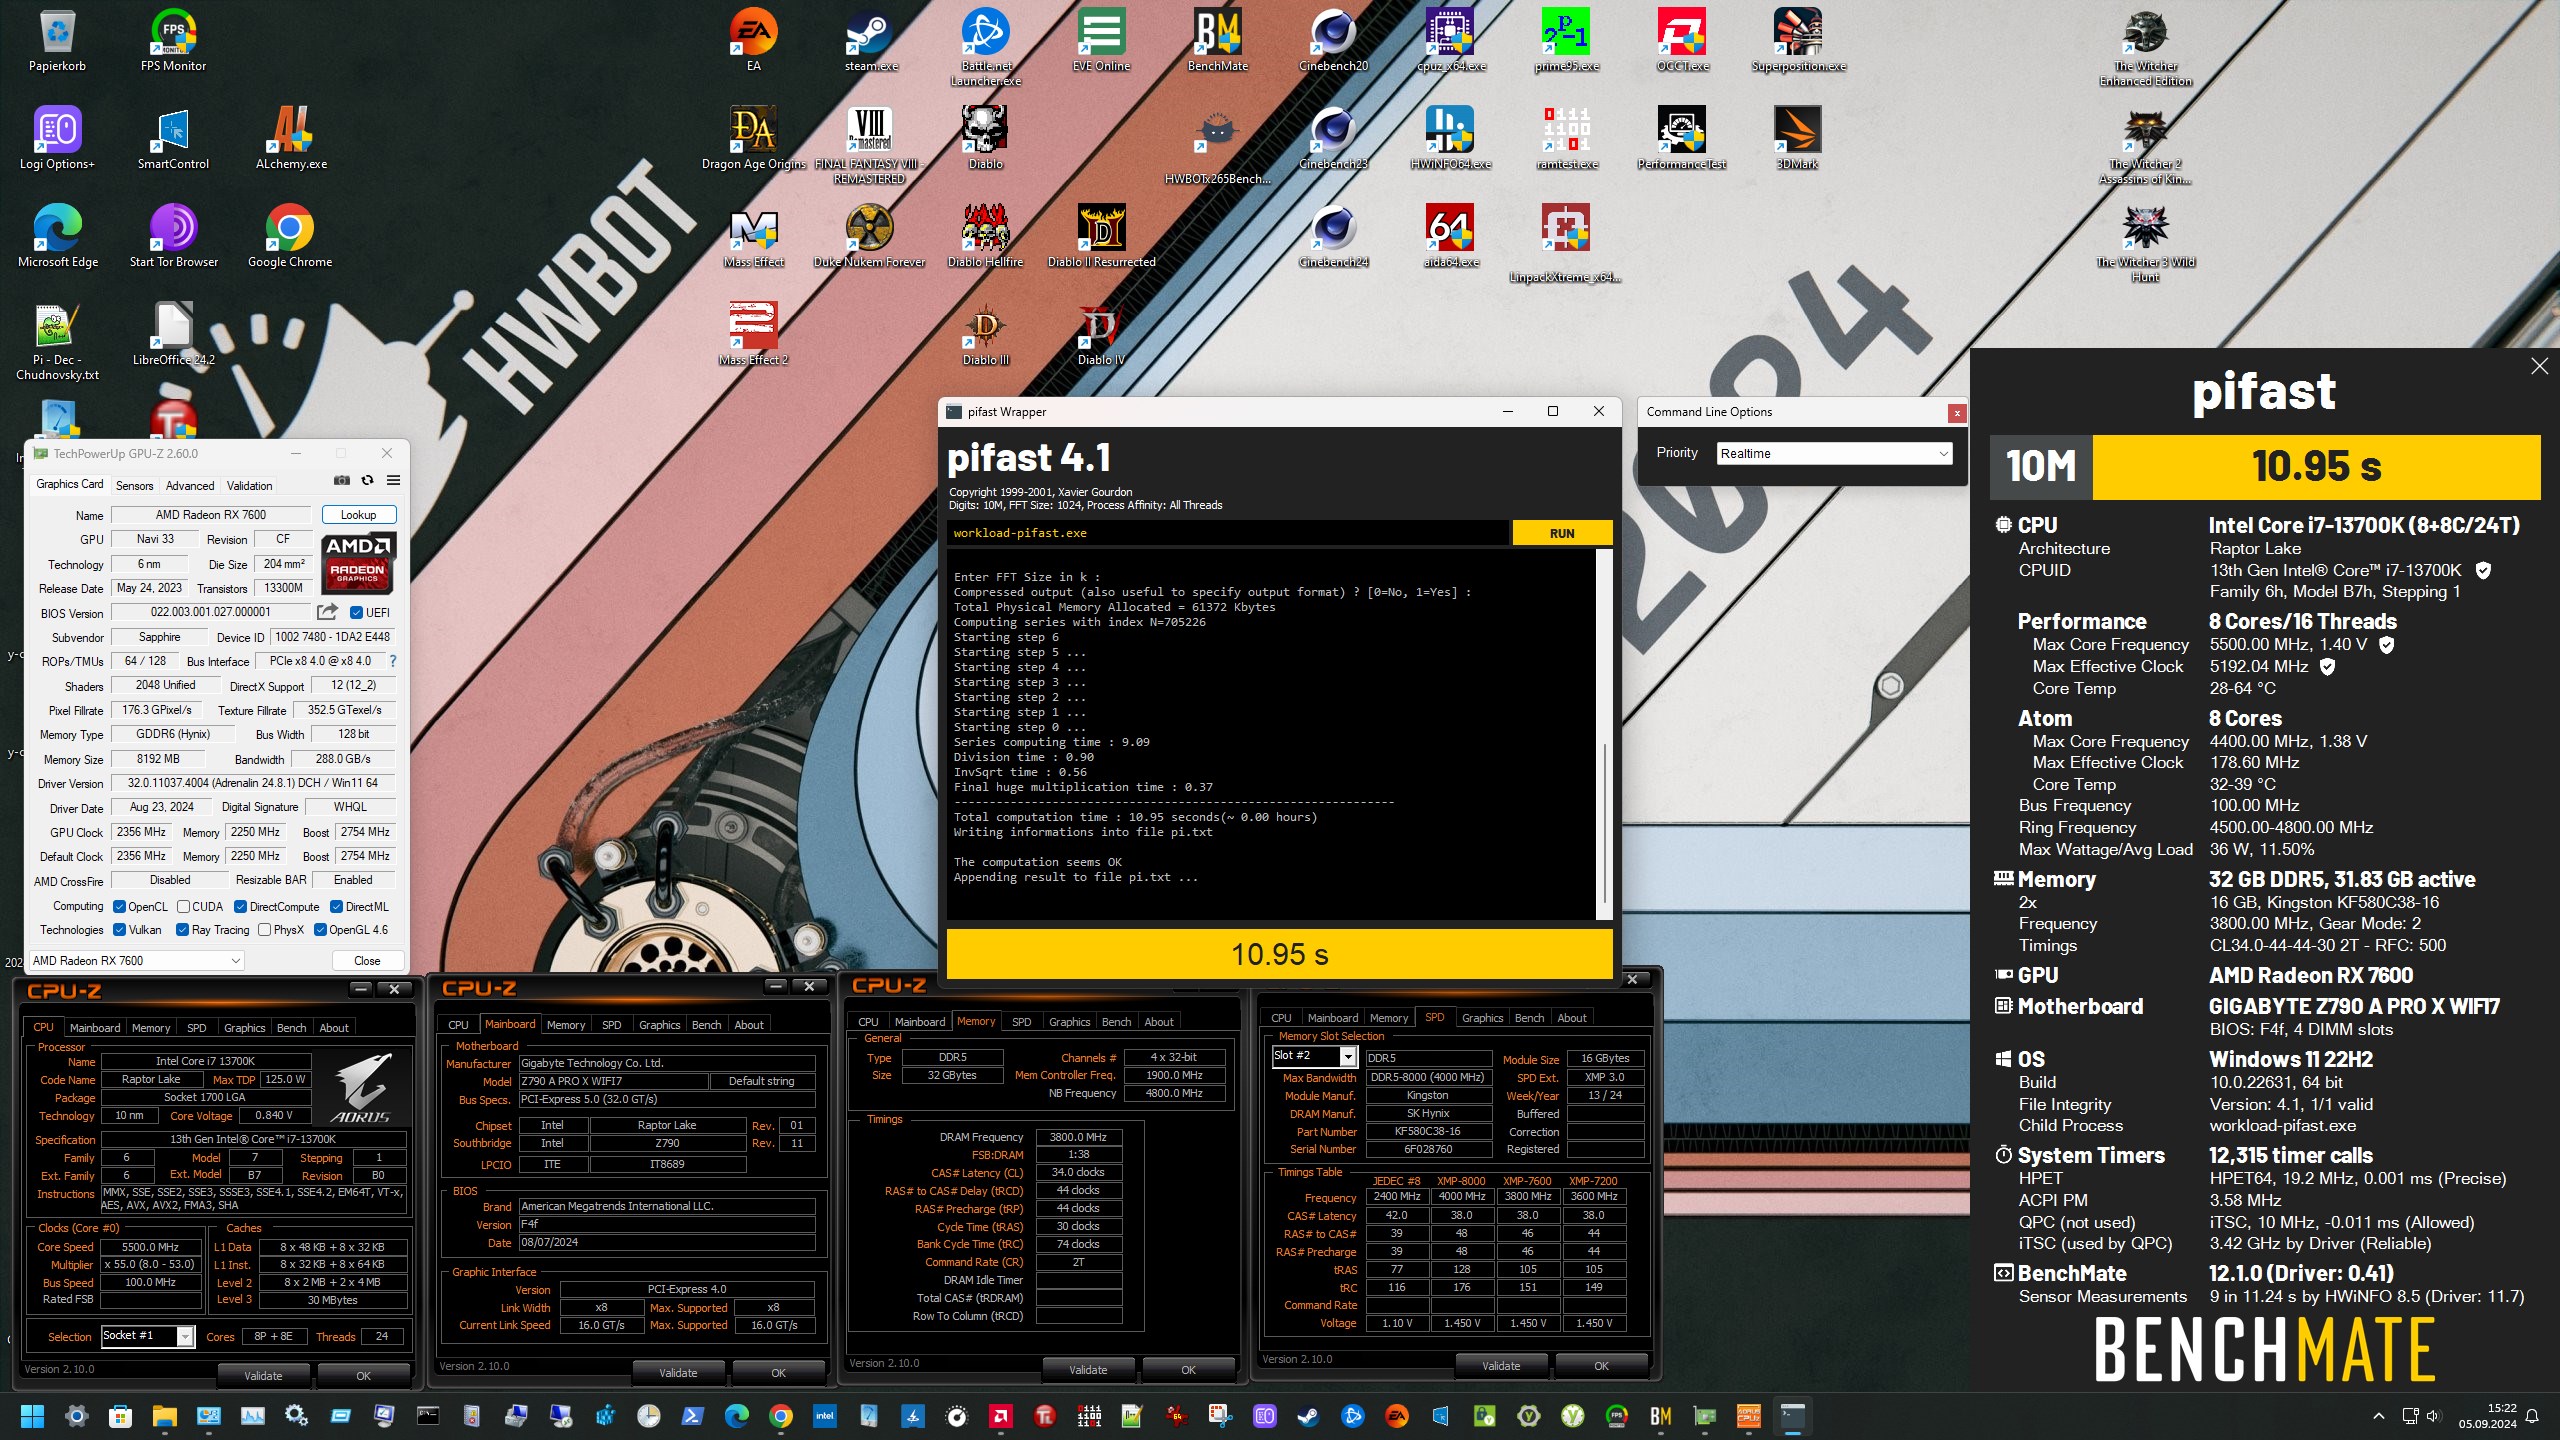Click GPU-Z BIOS export share icon
Viewport: 2560px width, 1440px height.
[327, 612]
